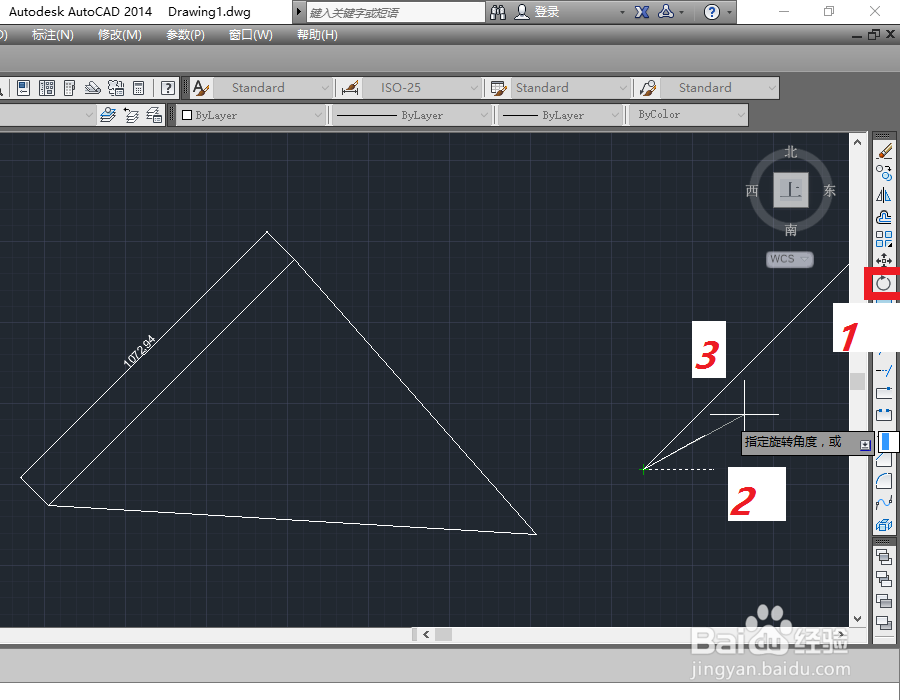This screenshot has width=900, height=700.
Task: Open the Layer States Manager icon
Action: 154,115
